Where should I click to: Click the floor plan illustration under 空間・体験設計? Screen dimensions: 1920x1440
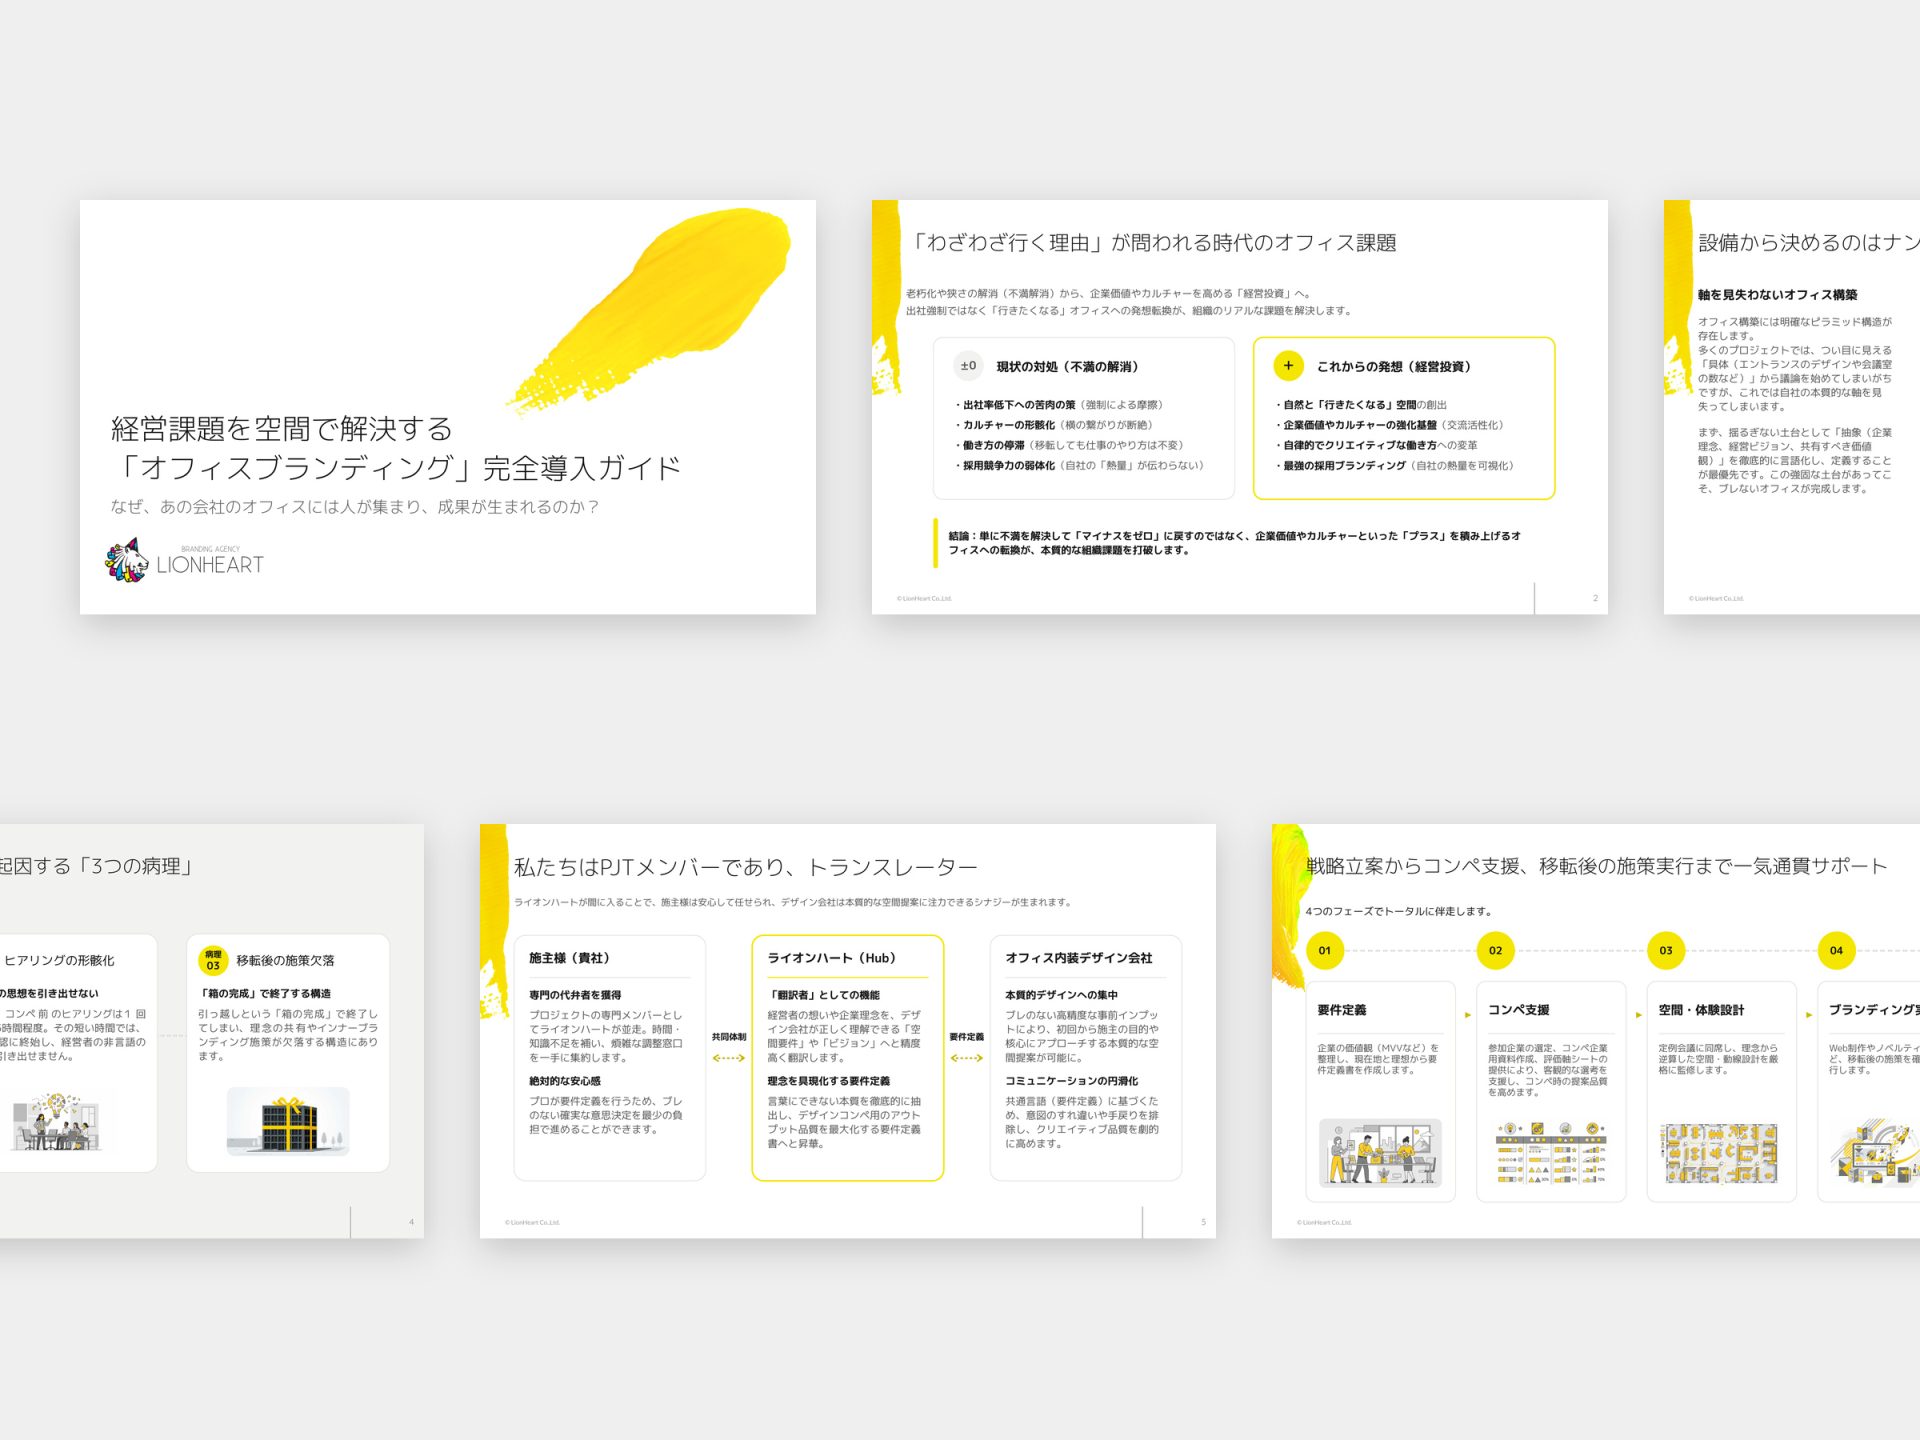point(1720,1153)
